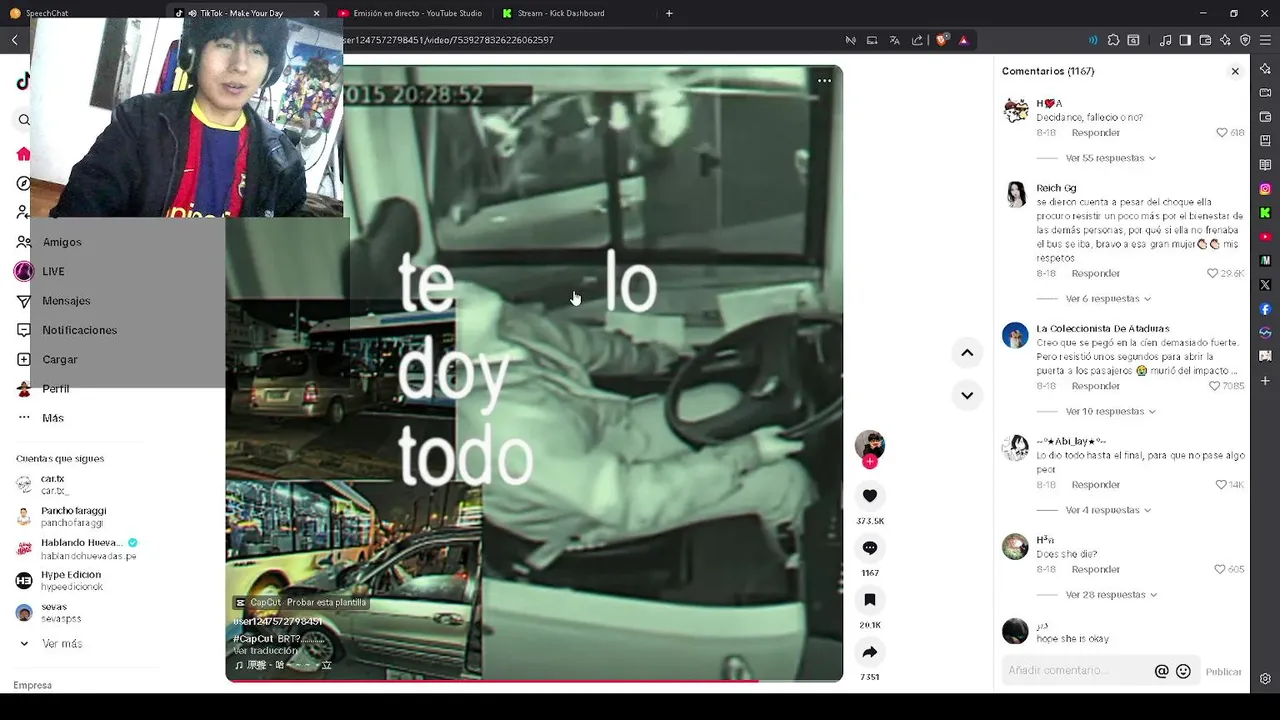Viewport: 1280px width, 720px height.
Task: Expand 'Ver 55 respuestas' replies
Action: click(1110, 158)
